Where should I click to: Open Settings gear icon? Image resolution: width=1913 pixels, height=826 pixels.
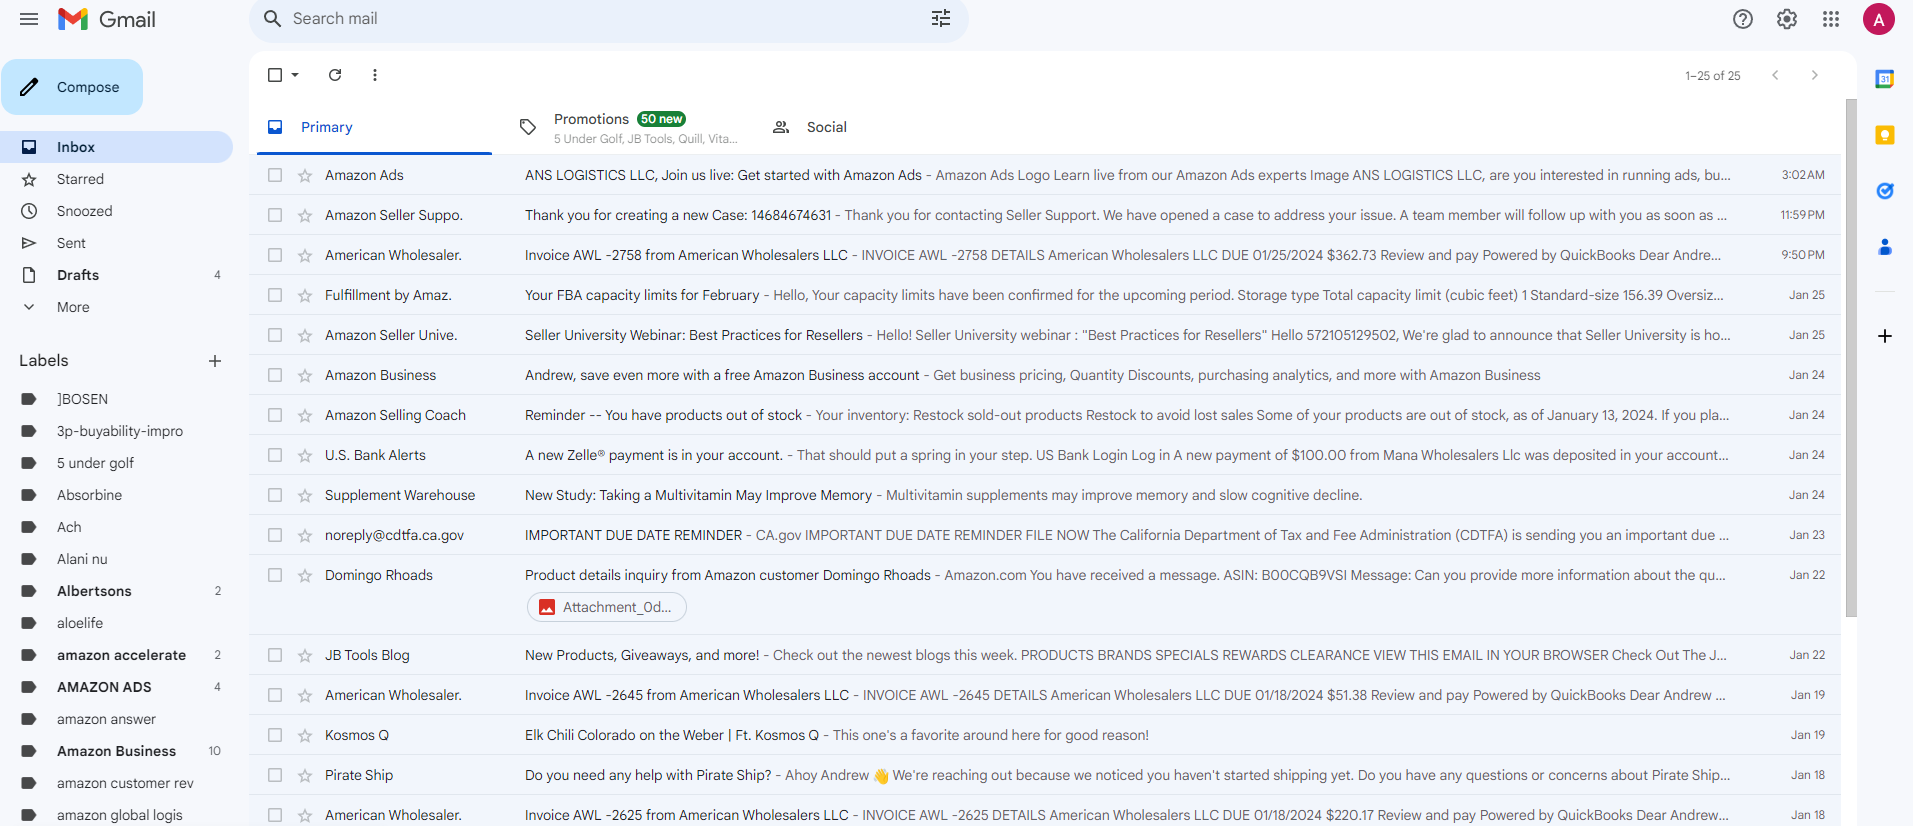pyautogui.click(x=1787, y=19)
